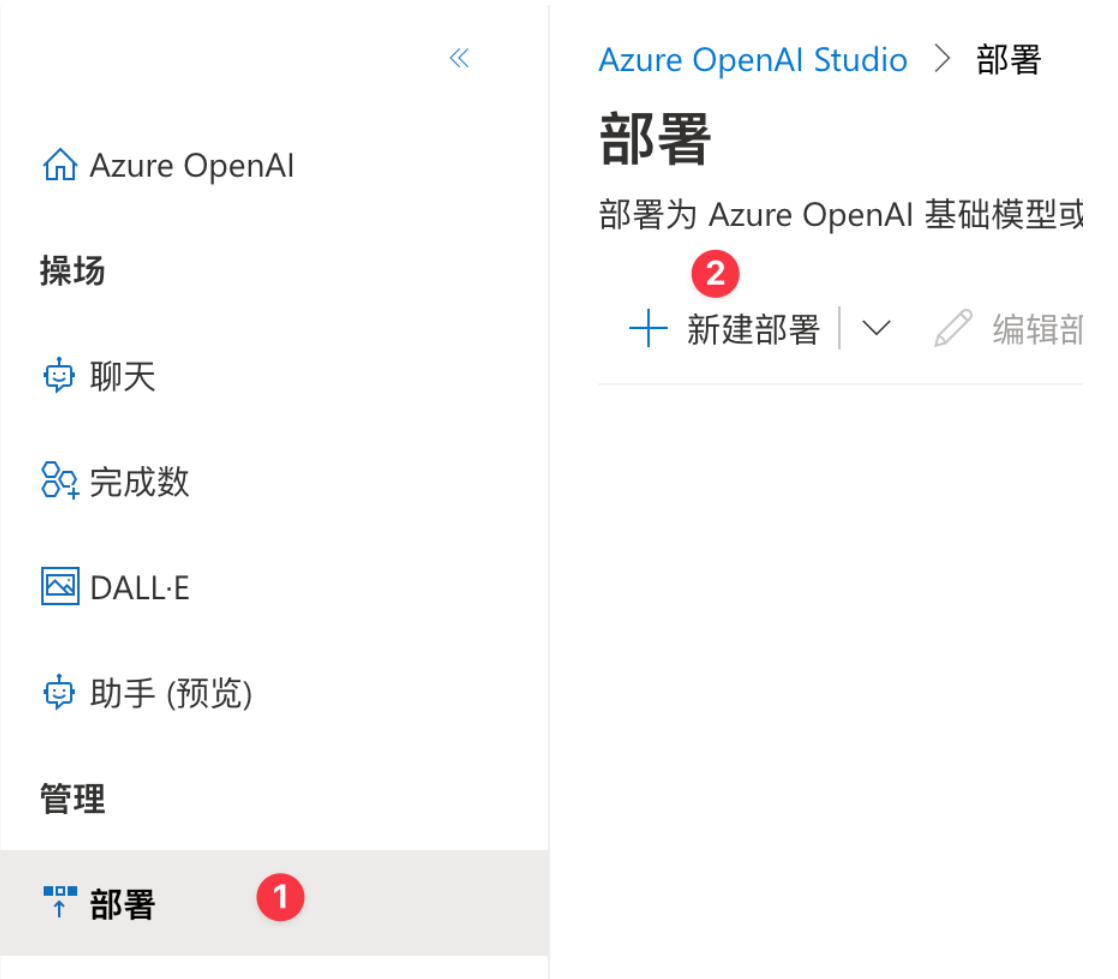Go to DALL·E in the sidebar
This screenshot has height=979, width=1118.
(139, 588)
